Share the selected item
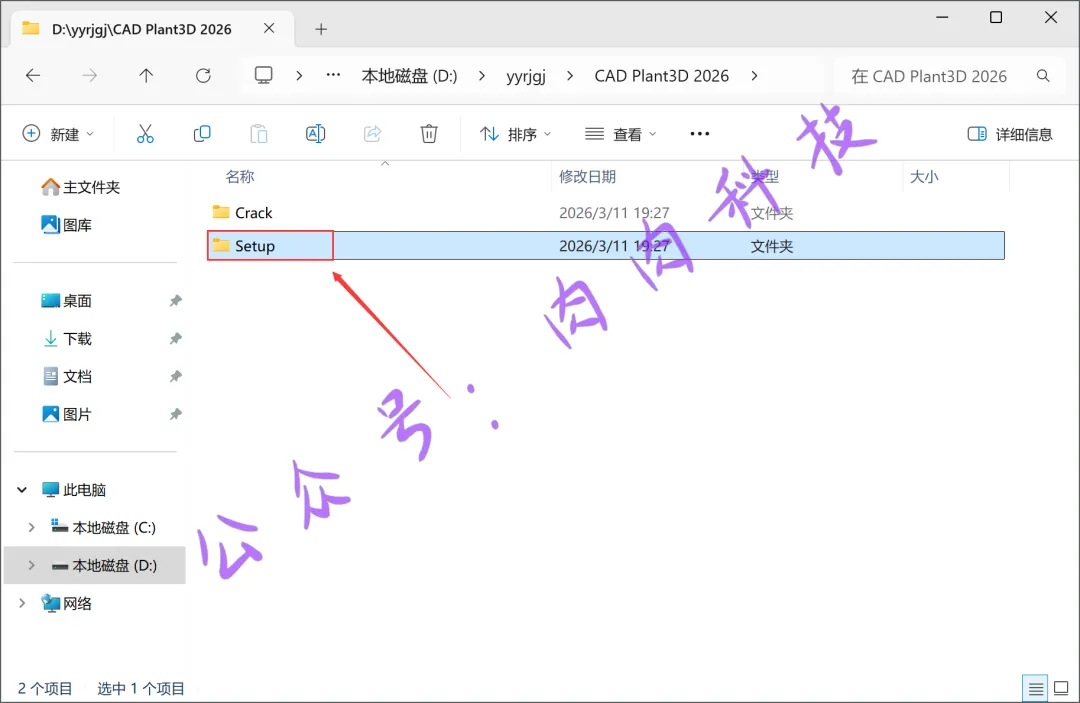1080x703 pixels. [x=373, y=134]
